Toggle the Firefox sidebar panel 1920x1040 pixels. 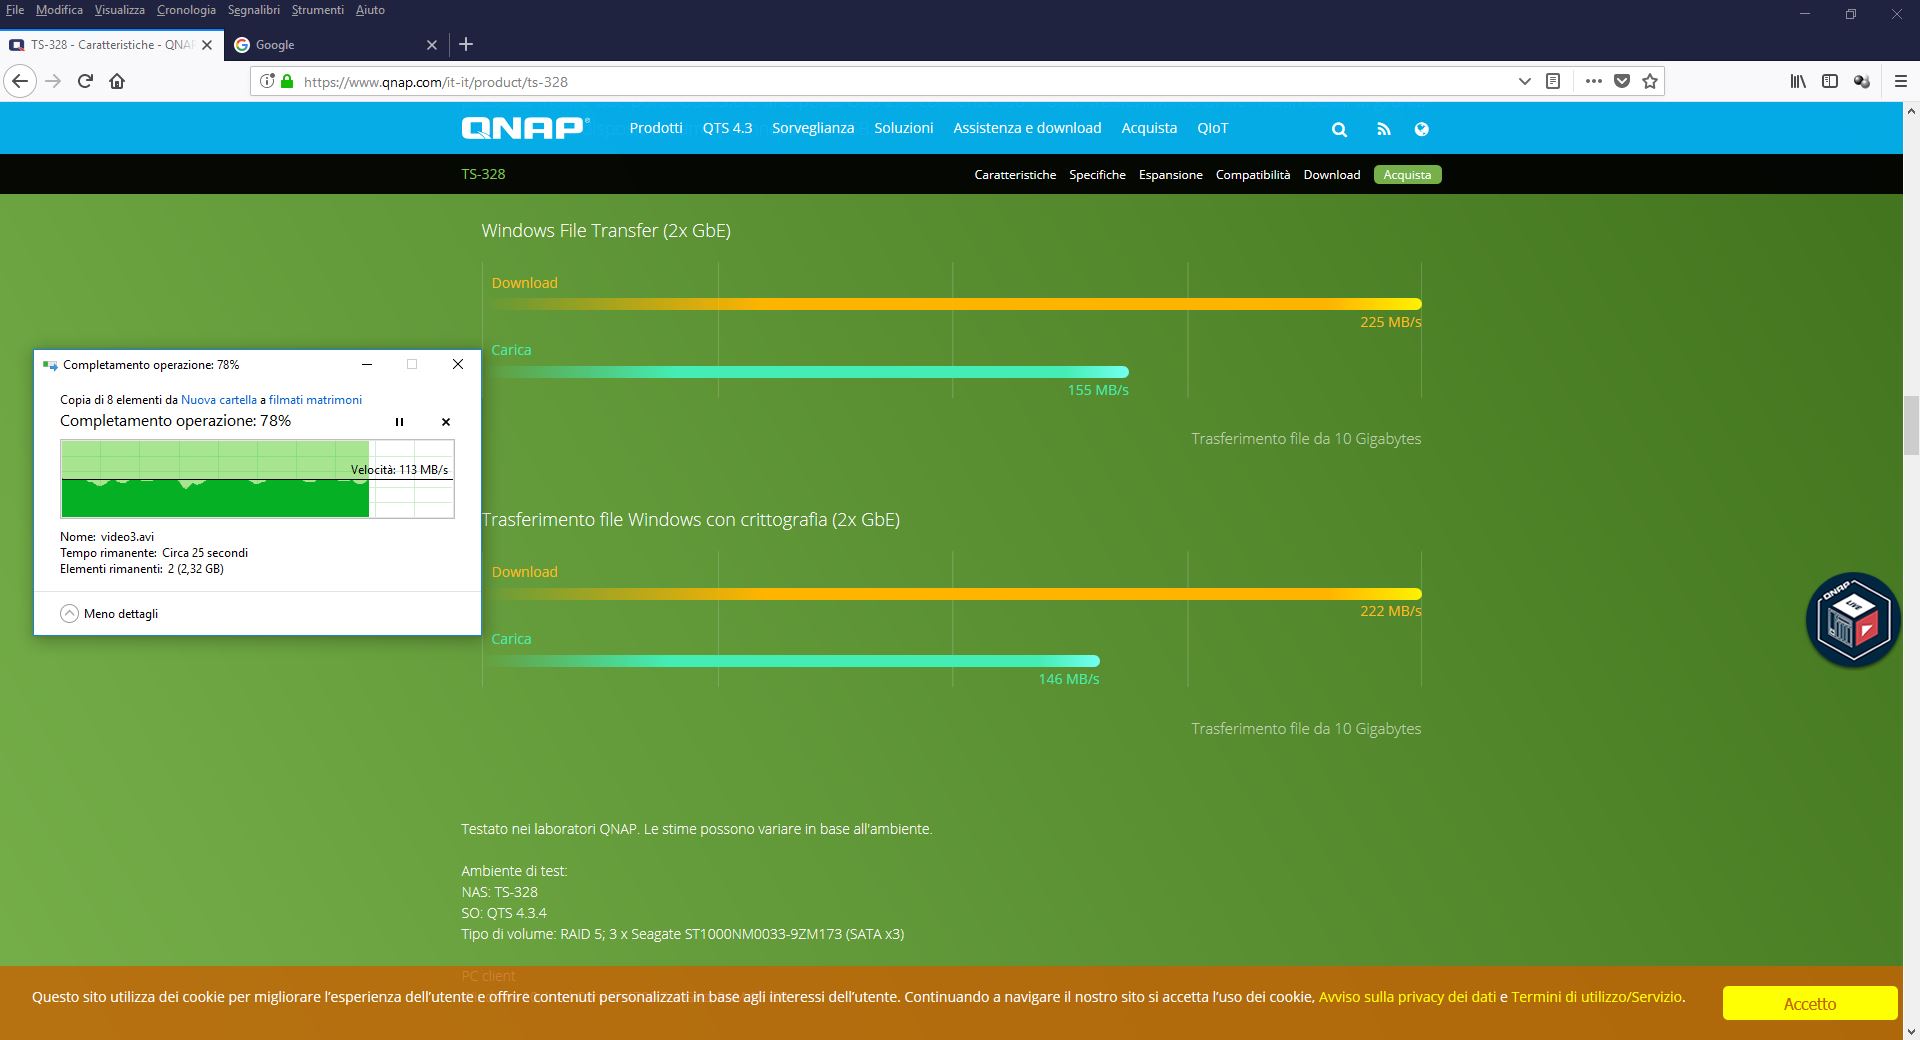pos(1829,82)
